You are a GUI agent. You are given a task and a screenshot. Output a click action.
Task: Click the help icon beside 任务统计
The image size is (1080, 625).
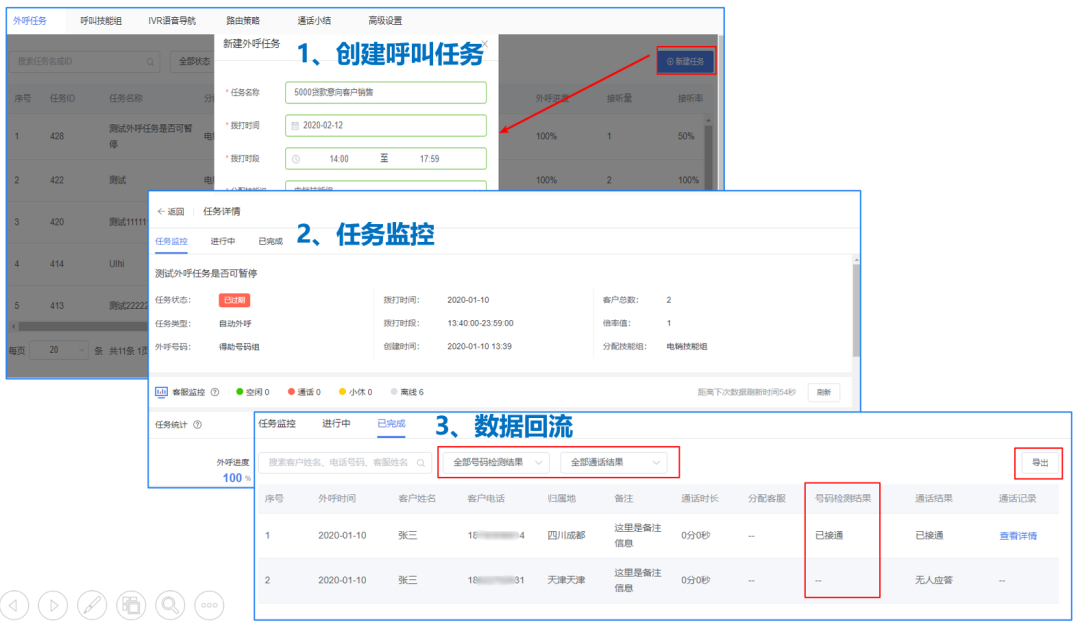[197, 424]
